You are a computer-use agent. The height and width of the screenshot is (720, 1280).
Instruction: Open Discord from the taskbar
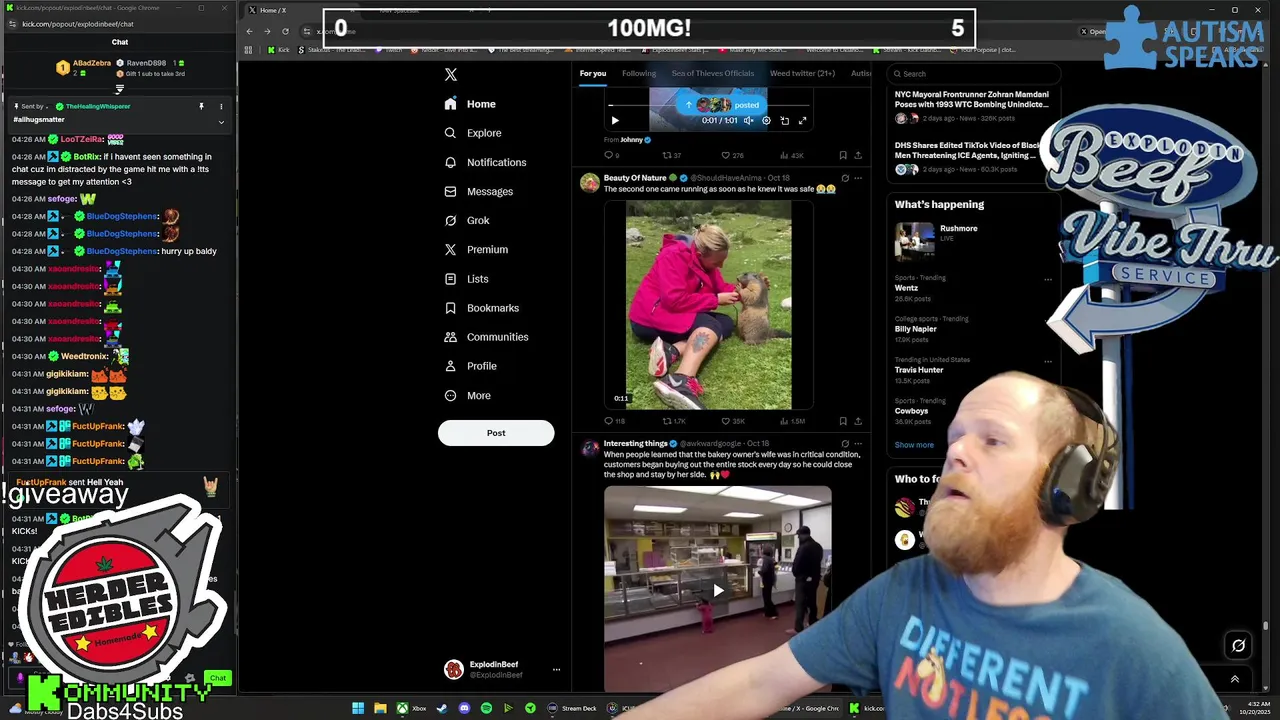click(464, 708)
